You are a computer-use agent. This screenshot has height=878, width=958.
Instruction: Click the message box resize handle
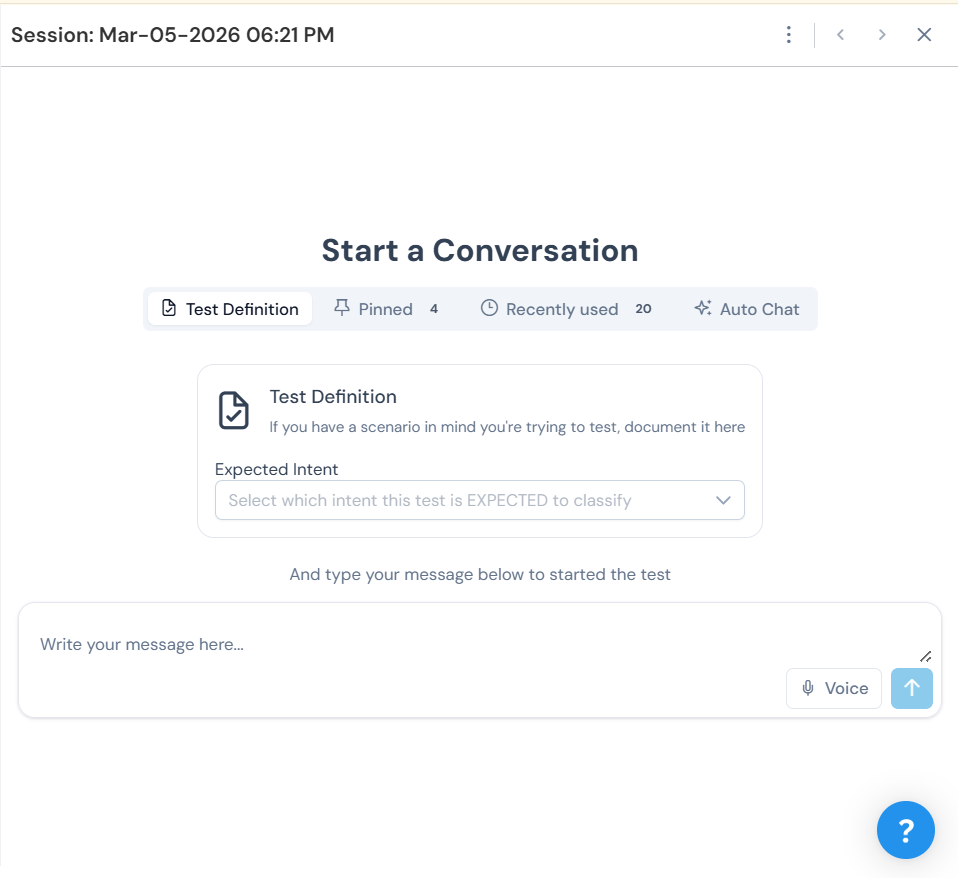coord(925,656)
